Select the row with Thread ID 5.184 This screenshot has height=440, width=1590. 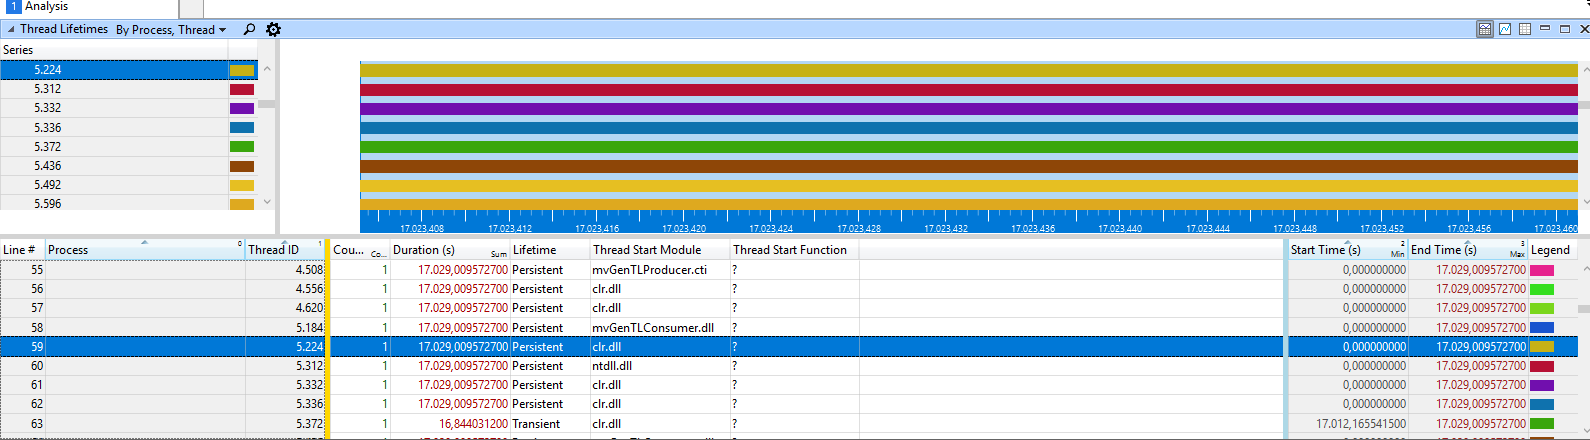tap(790, 327)
